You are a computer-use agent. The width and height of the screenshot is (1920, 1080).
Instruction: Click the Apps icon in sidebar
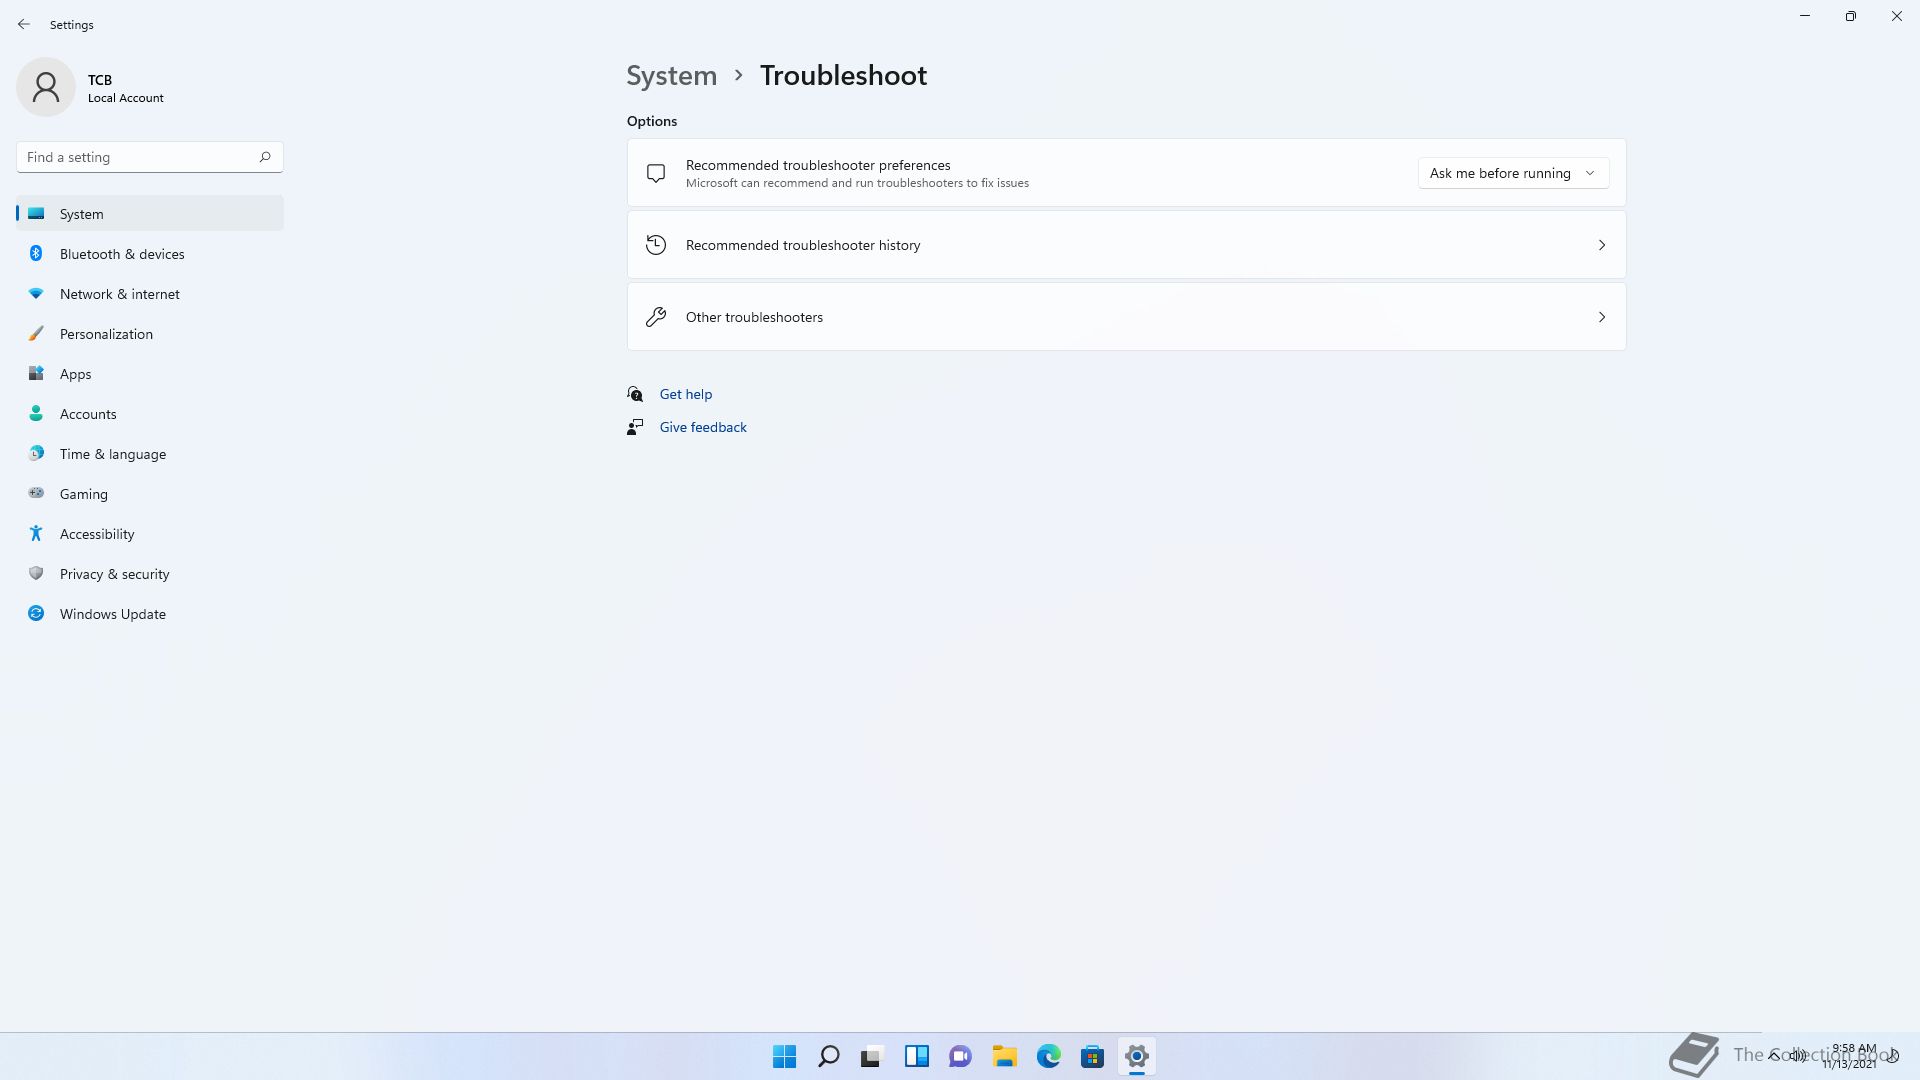[36, 374]
